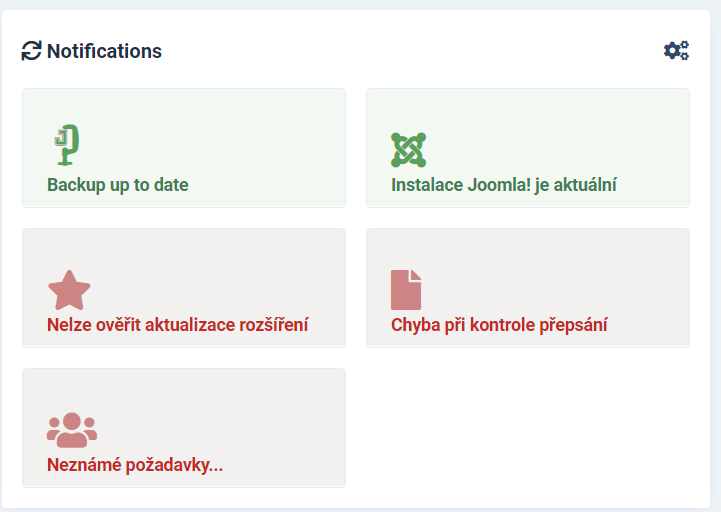Viewport: 721px width, 512px height.
Task: Click the red file document icon
Action: coord(406,290)
